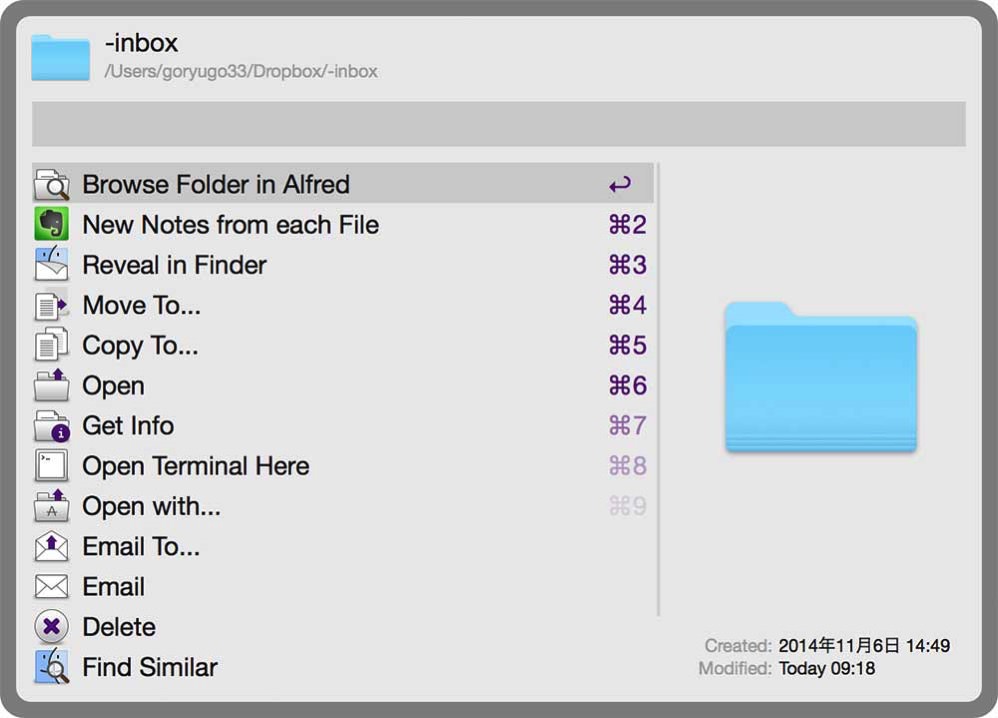Click the small -inbox folder icon in header
The height and width of the screenshot is (718, 998).
click(61, 57)
